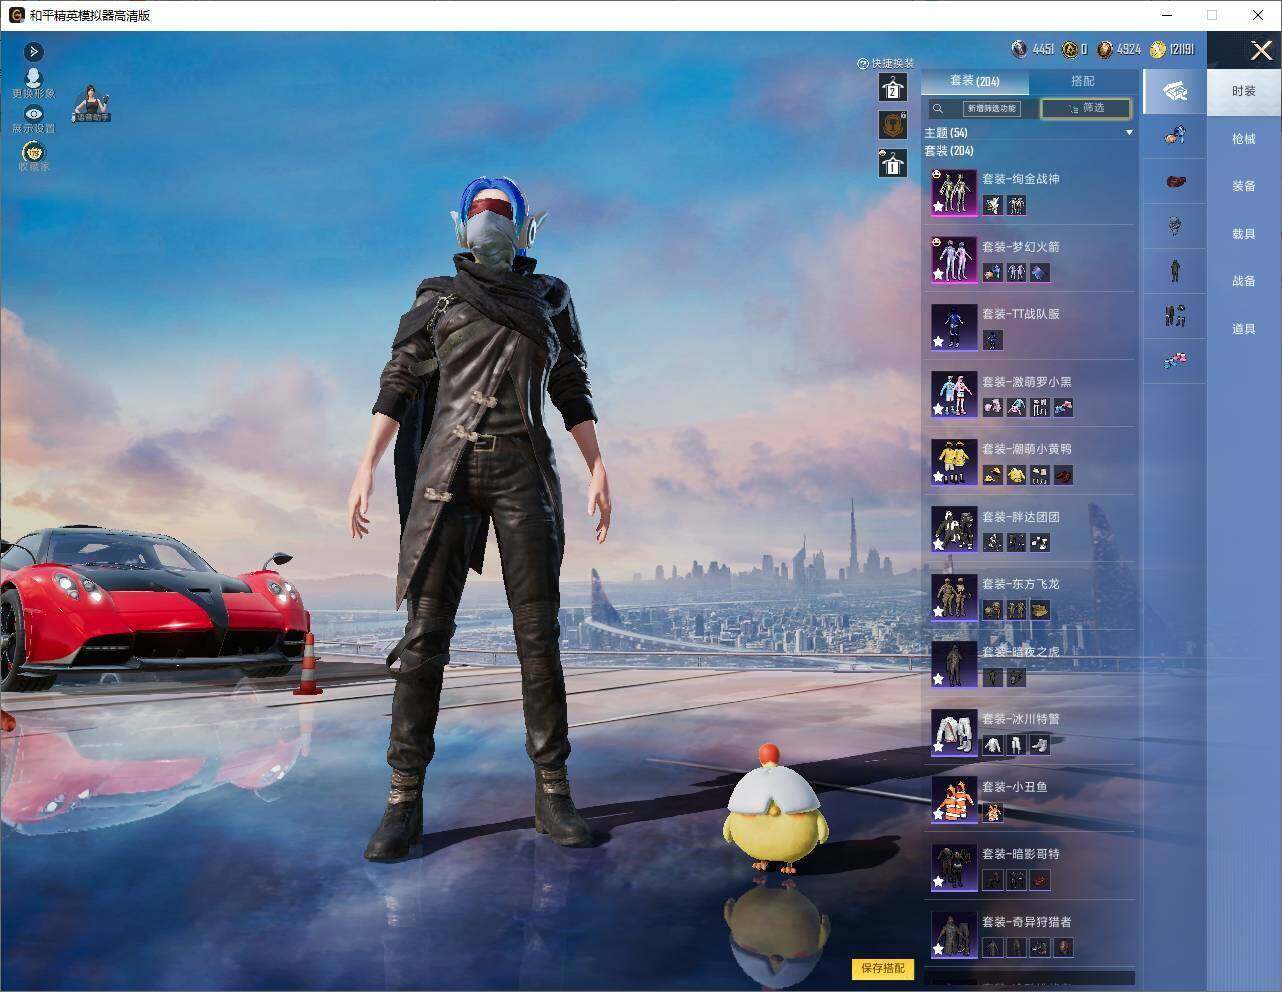The width and height of the screenshot is (1282, 992).
Task: Open the 筛选 filter button
Action: (x=1085, y=108)
